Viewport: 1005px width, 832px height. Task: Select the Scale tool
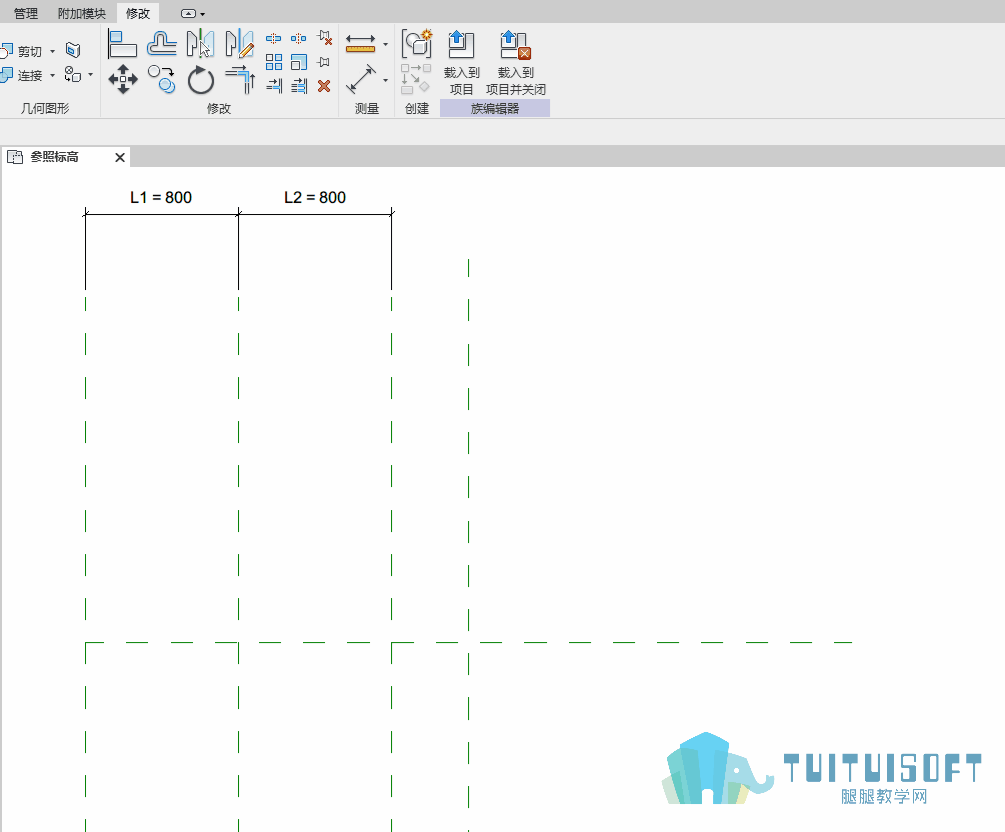299,62
